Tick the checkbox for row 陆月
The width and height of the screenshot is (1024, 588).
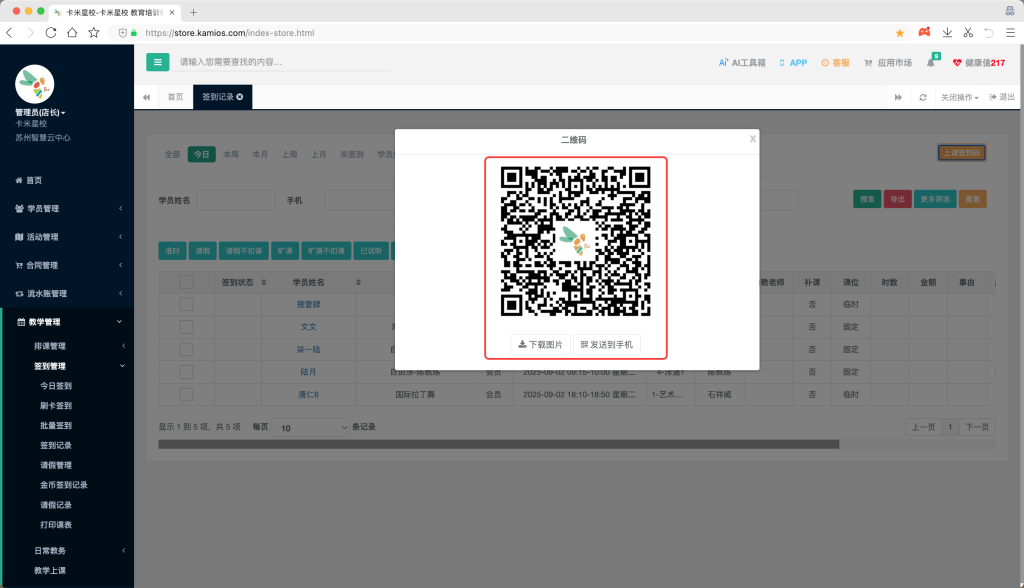[x=187, y=372]
